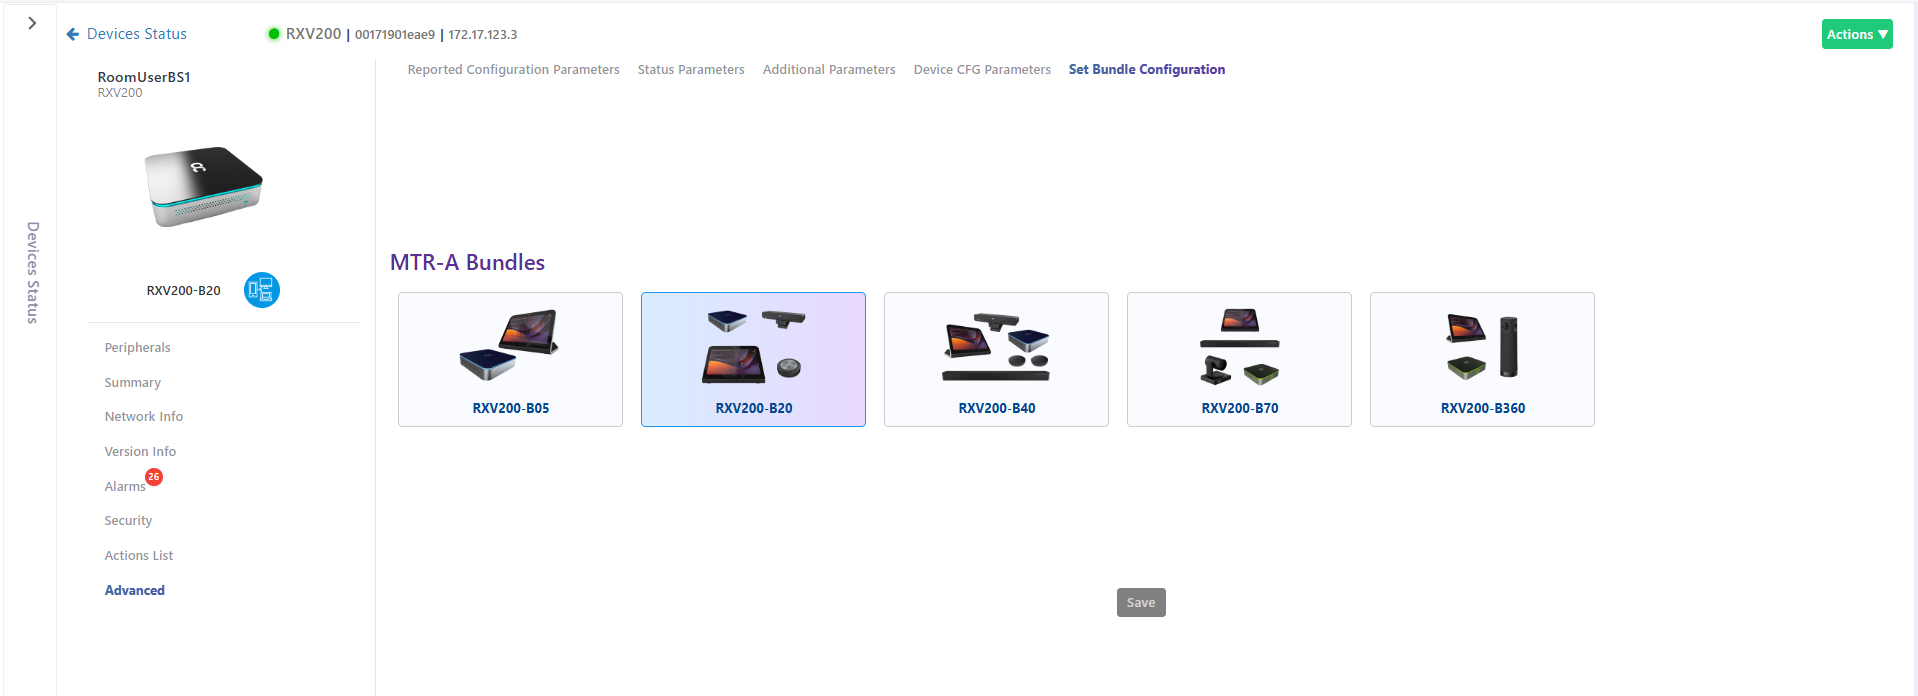
Task: Select the RXV200-B20 bundle card
Action: pos(753,359)
